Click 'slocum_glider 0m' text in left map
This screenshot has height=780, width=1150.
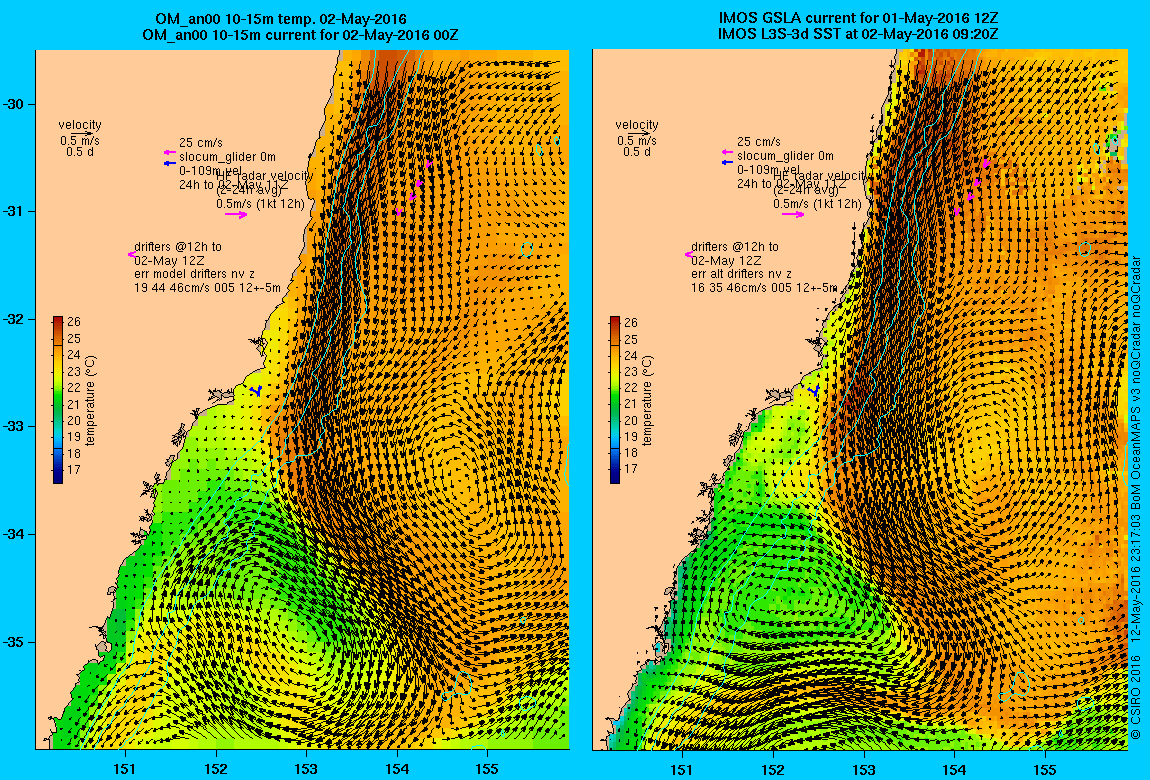[x=227, y=157]
